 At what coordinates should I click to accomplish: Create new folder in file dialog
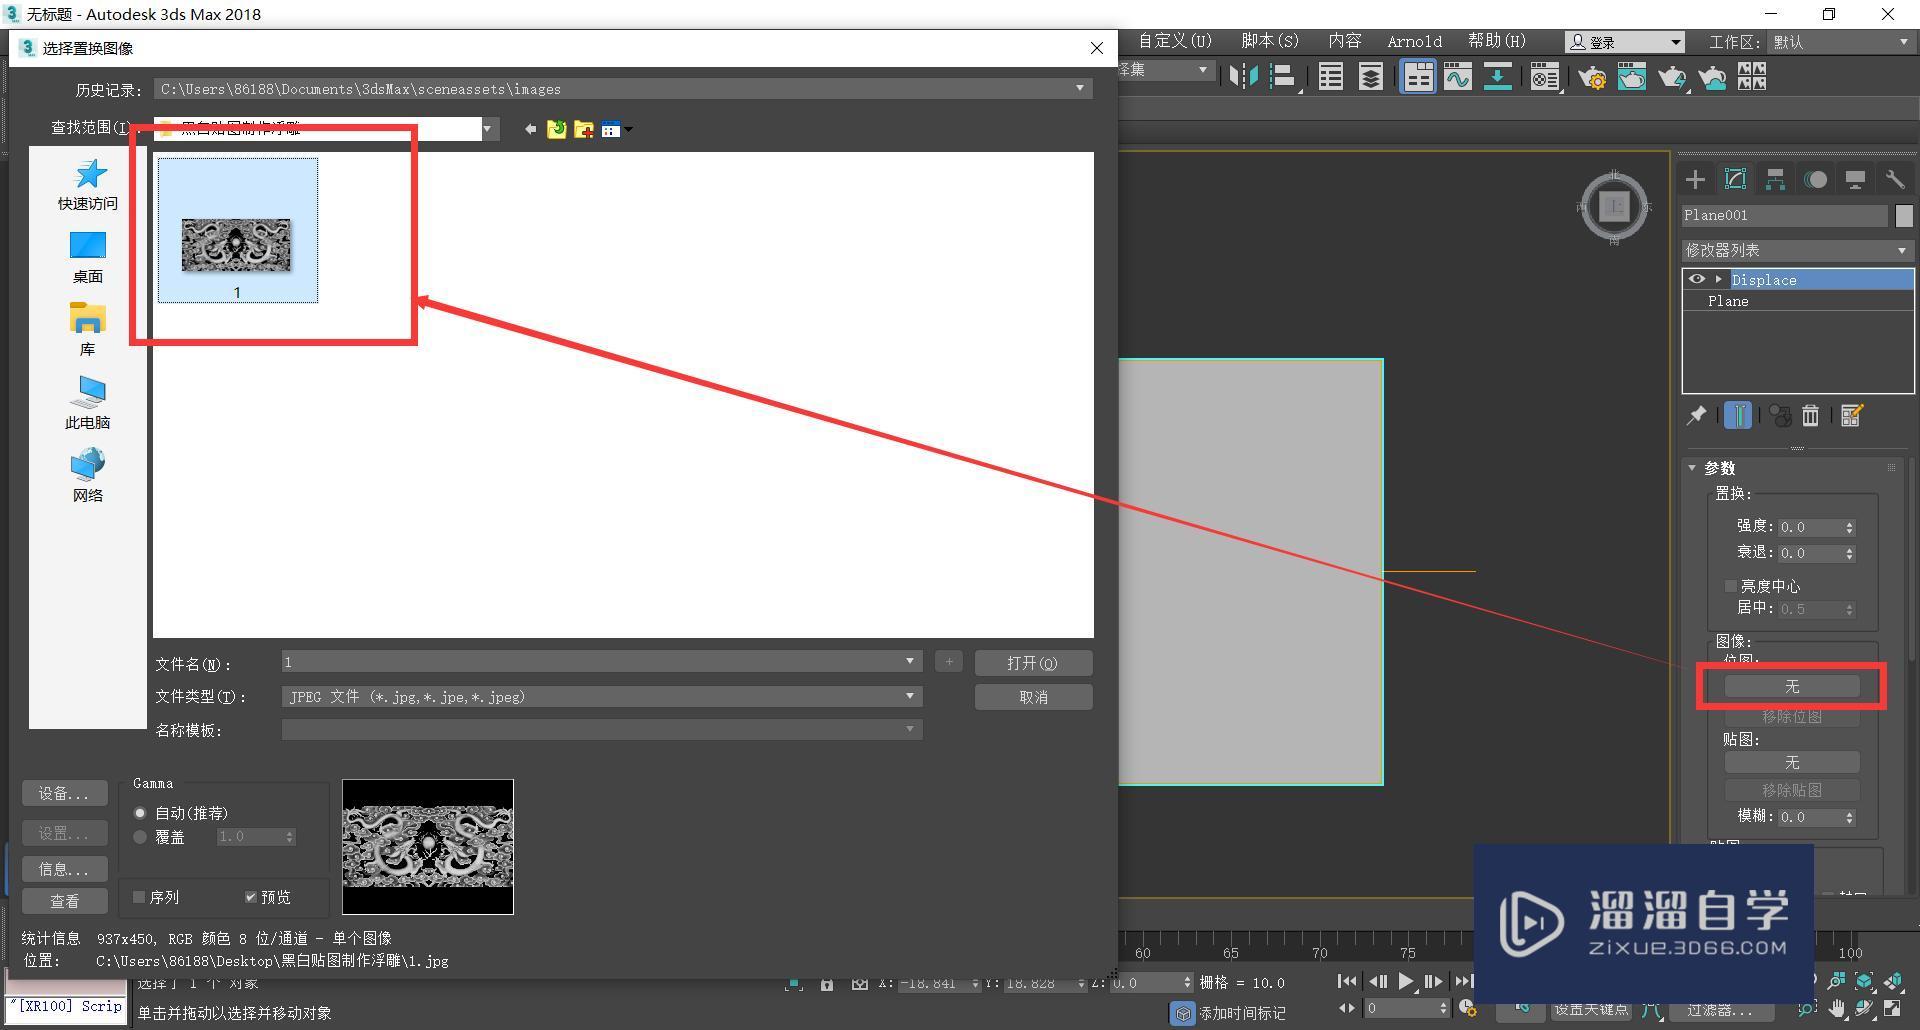[584, 129]
